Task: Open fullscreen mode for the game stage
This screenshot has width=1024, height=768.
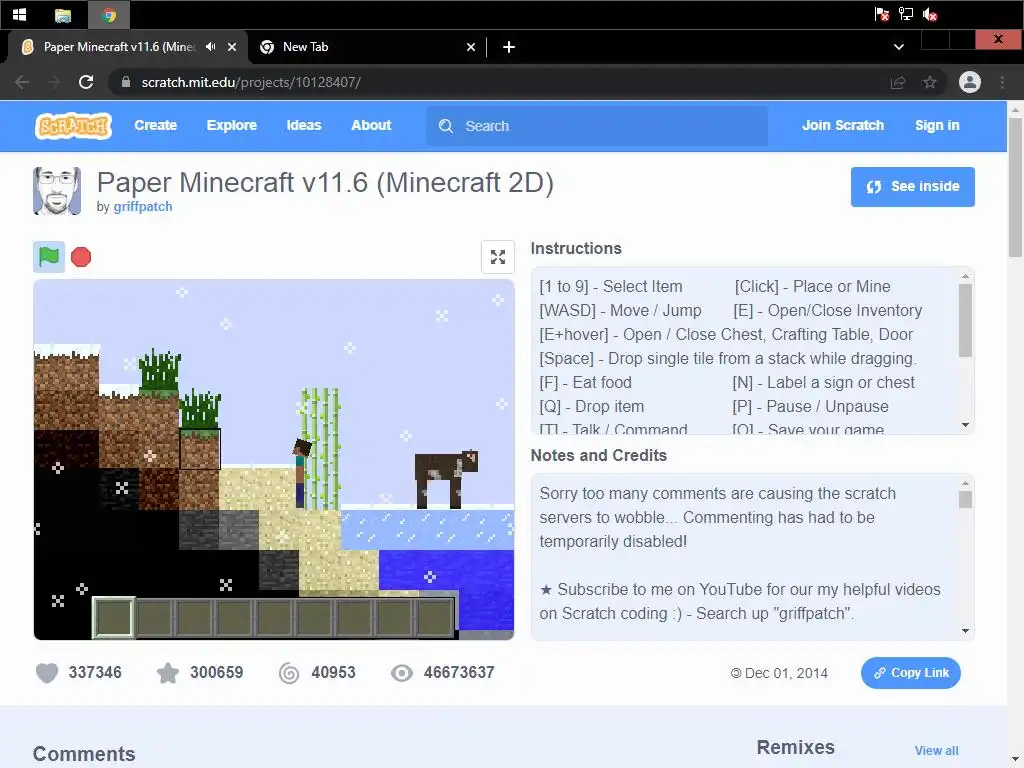Action: coord(498,257)
